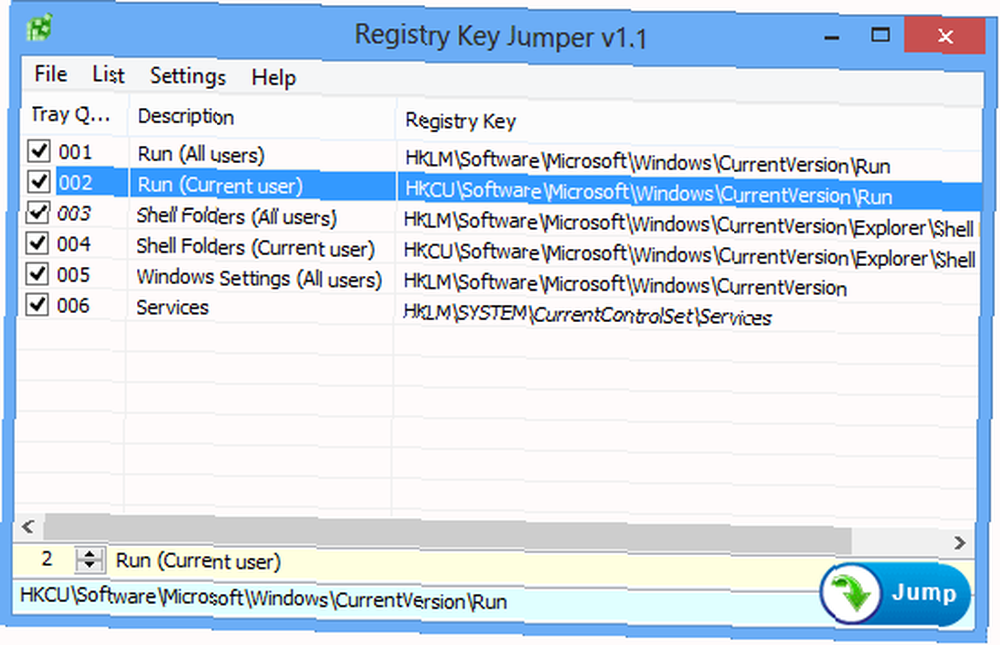Click the item number stepper arrows
Screen dimensions: 1000x645
89,560
